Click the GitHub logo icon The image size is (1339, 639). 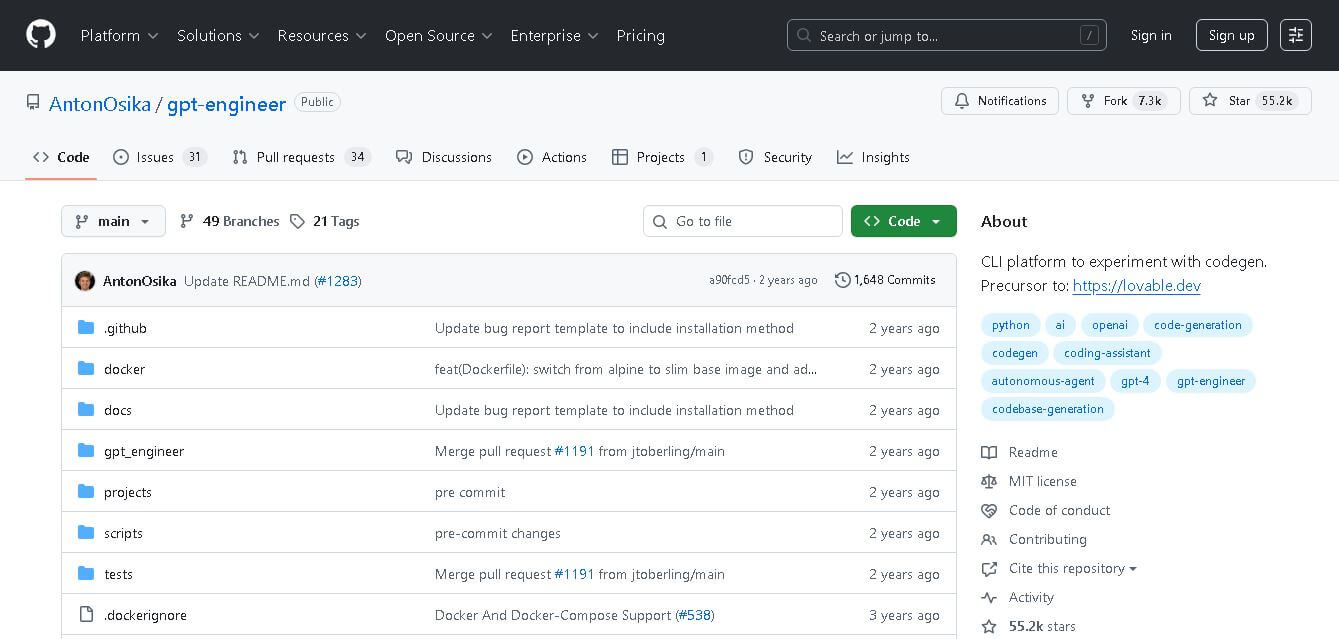[41, 35]
